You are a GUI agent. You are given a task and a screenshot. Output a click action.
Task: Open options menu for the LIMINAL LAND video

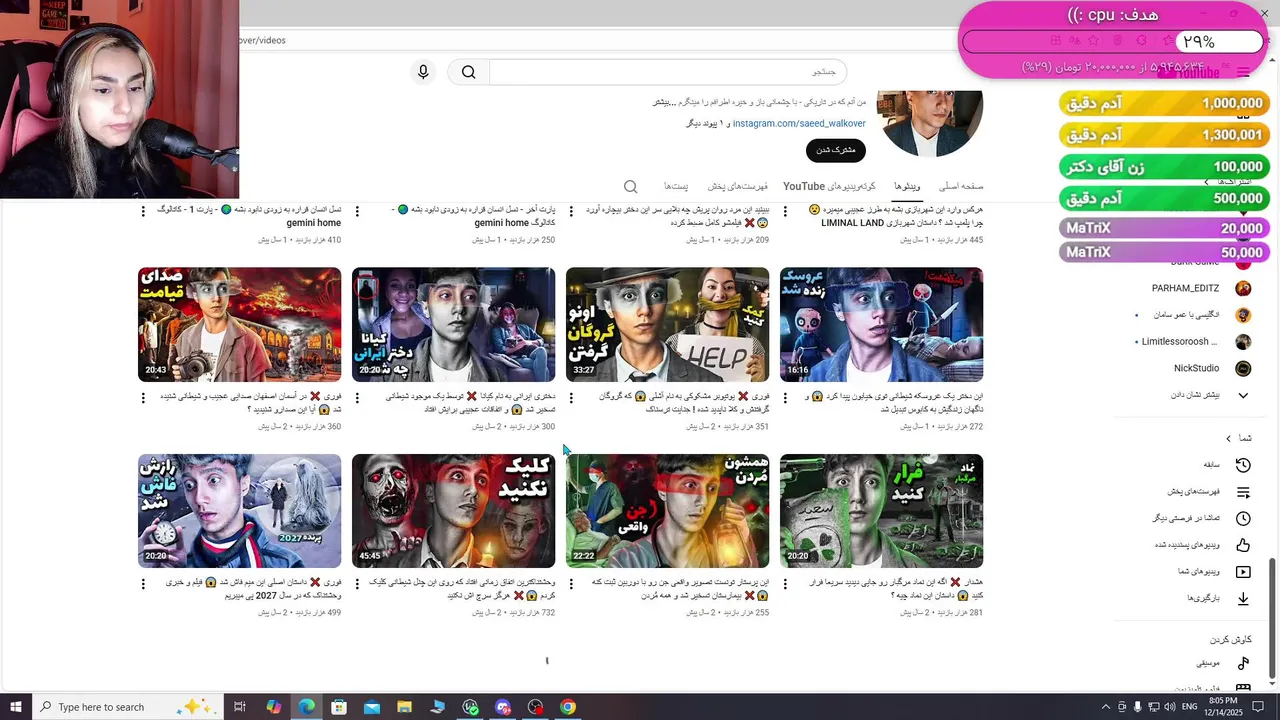pos(785,211)
